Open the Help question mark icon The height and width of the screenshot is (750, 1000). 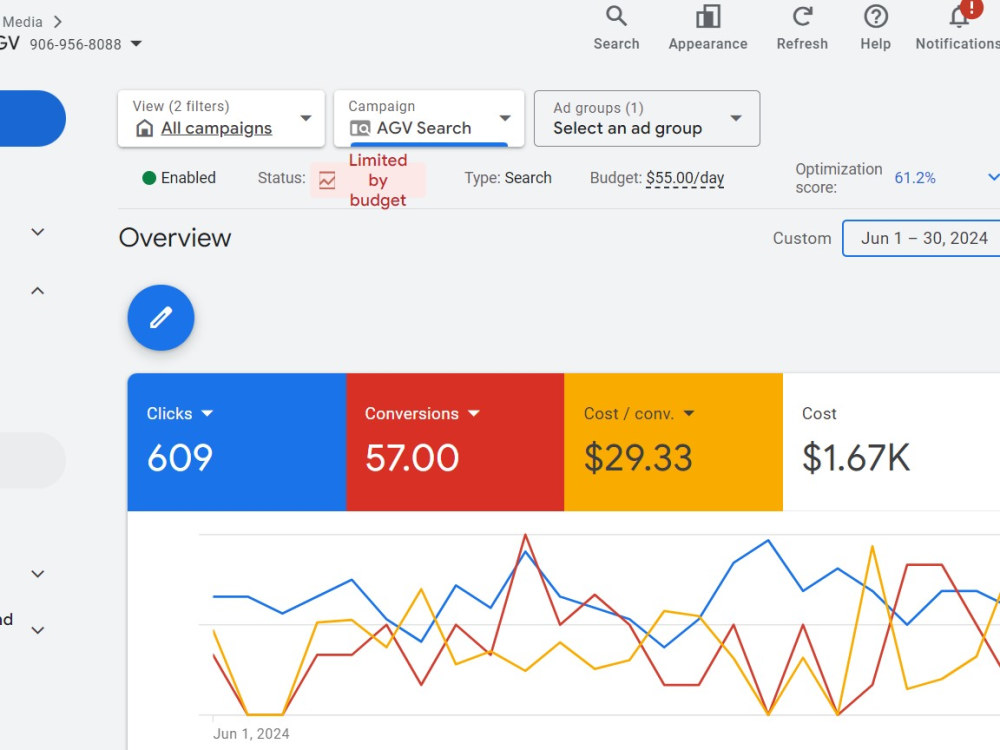pyautogui.click(x=876, y=17)
